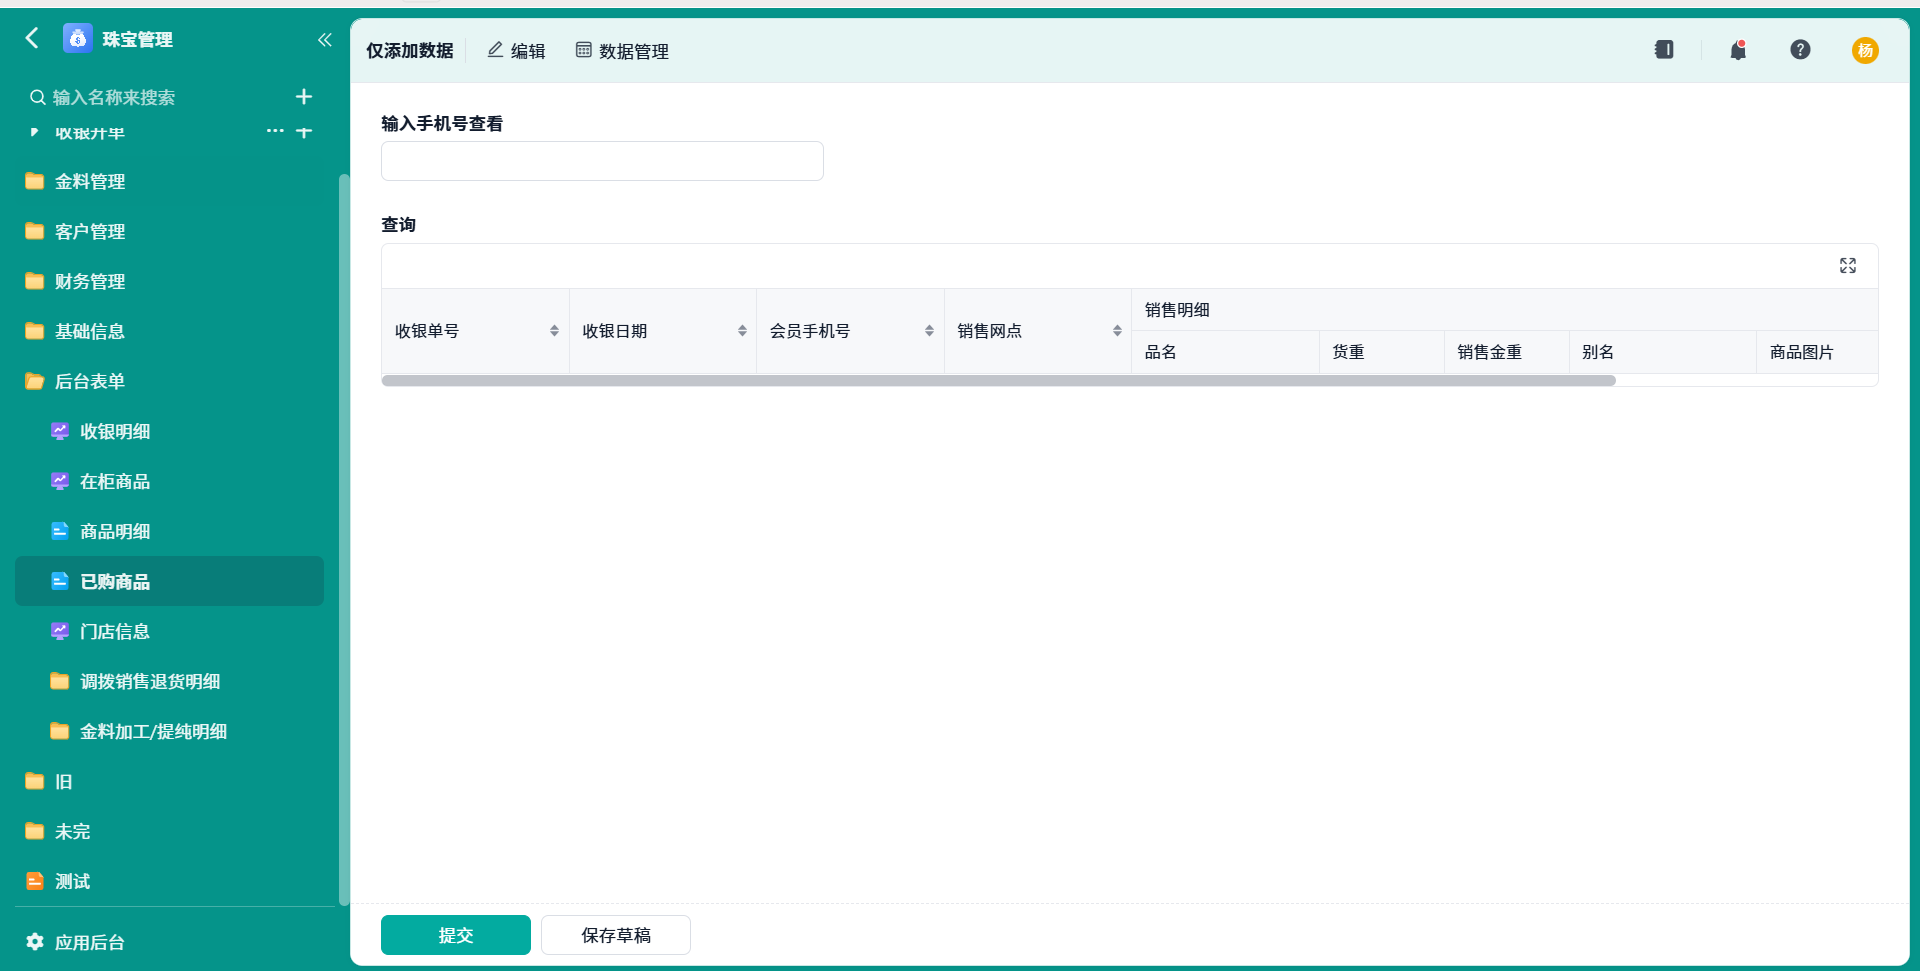Click the 销售金重 column header
Image resolution: width=1920 pixels, height=971 pixels.
[x=1506, y=352]
